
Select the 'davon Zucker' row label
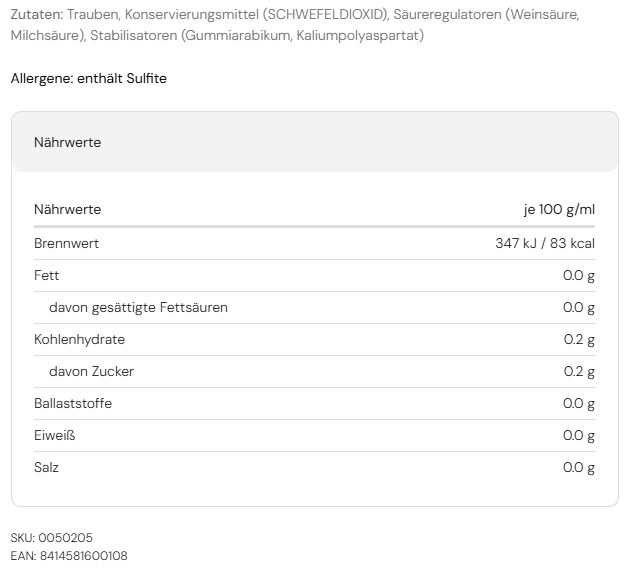point(91,371)
